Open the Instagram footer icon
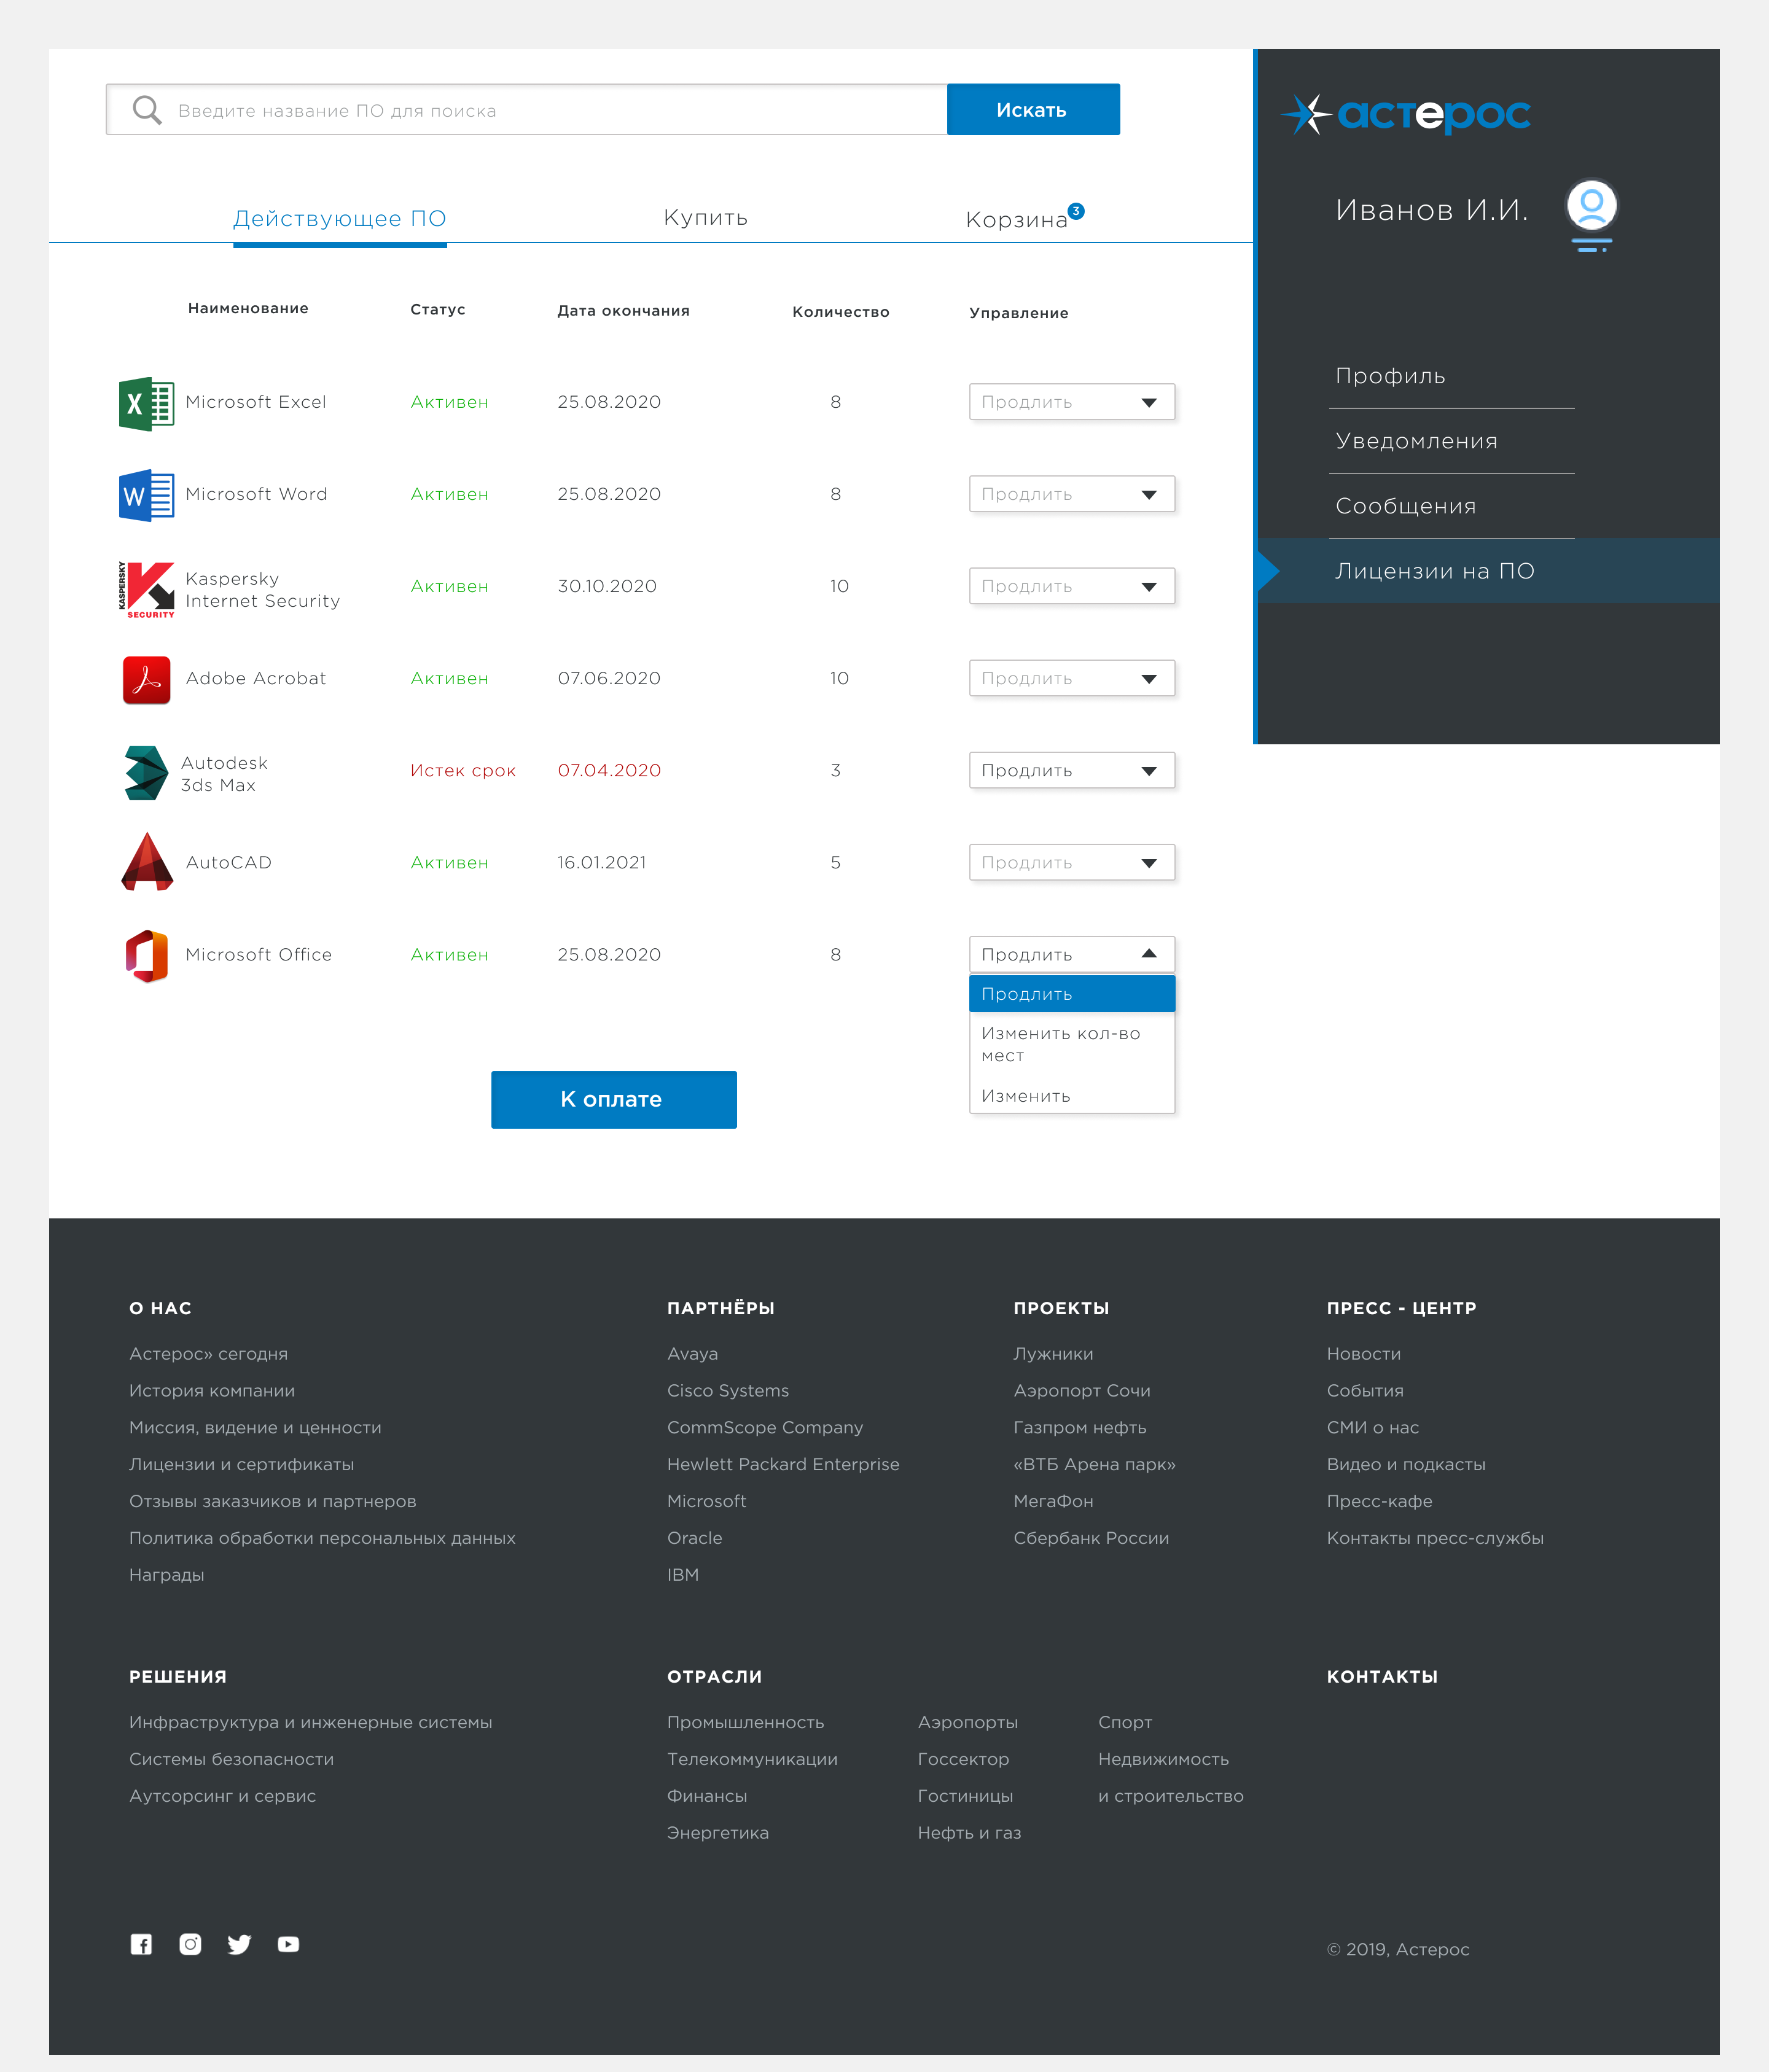The height and width of the screenshot is (2072, 1769). 190,1945
